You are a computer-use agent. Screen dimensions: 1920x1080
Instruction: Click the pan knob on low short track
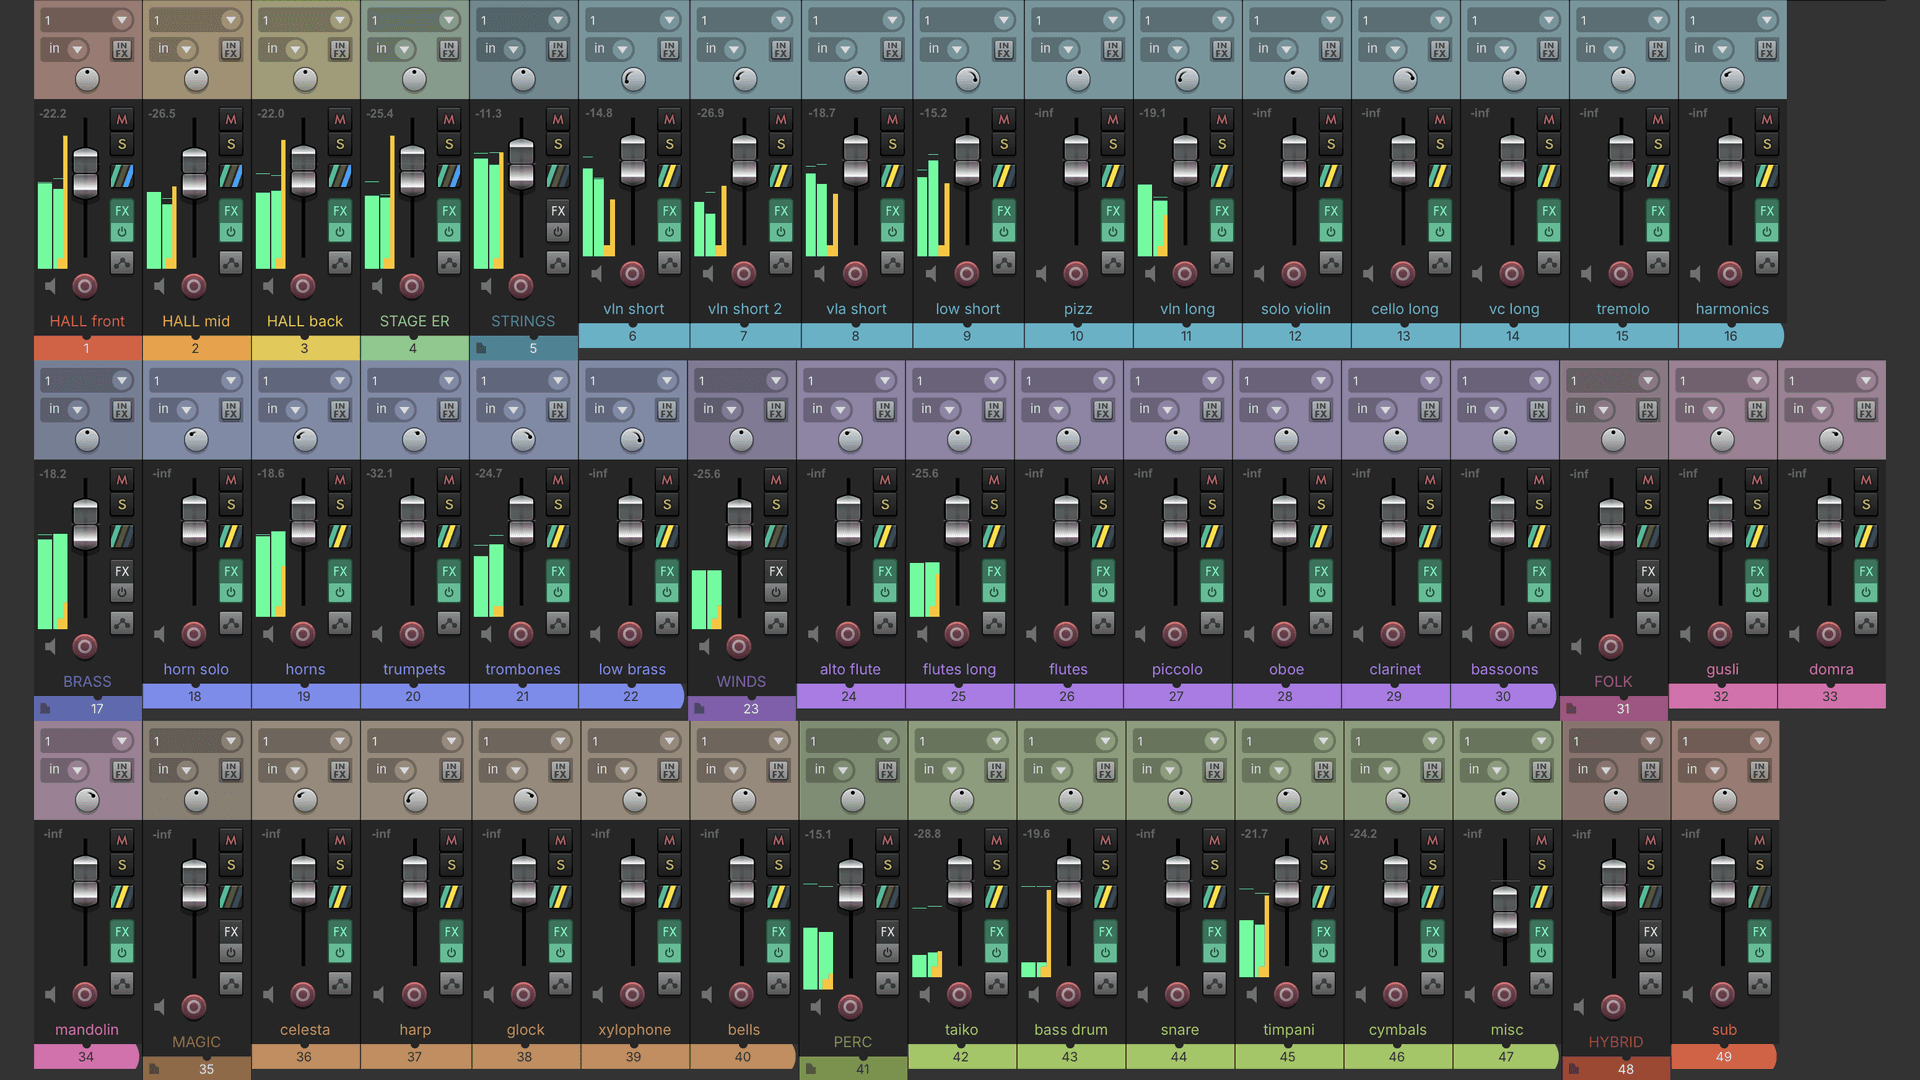pyautogui.click(x=967, y=79)
